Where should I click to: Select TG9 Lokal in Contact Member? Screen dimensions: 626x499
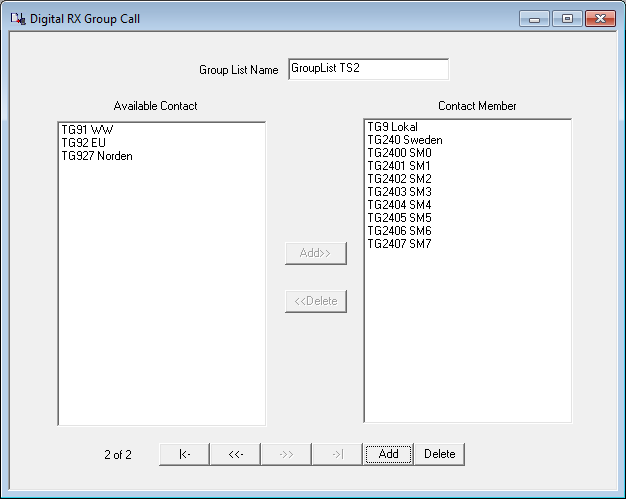tap(392, 127)
